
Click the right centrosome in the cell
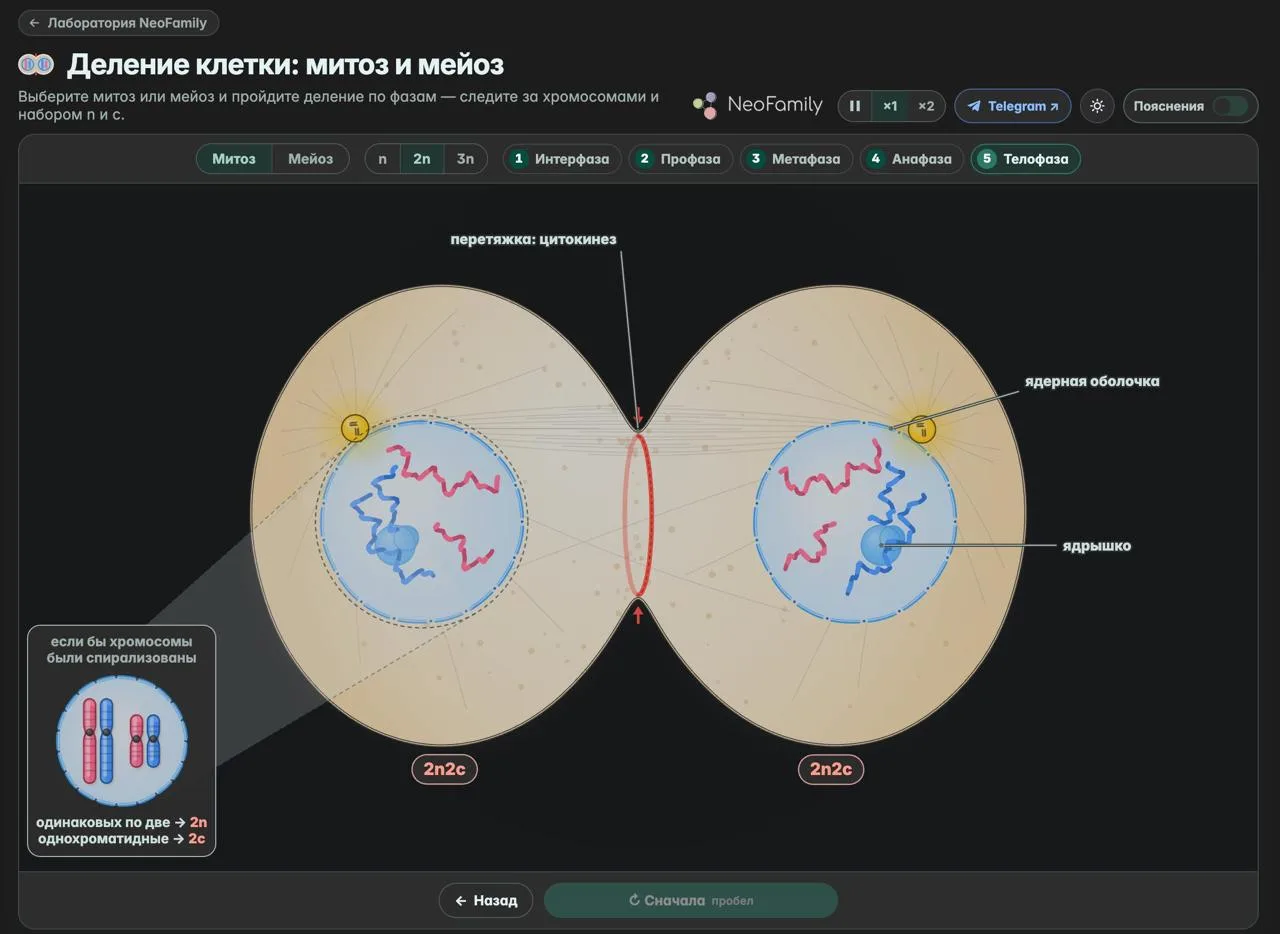921,430
